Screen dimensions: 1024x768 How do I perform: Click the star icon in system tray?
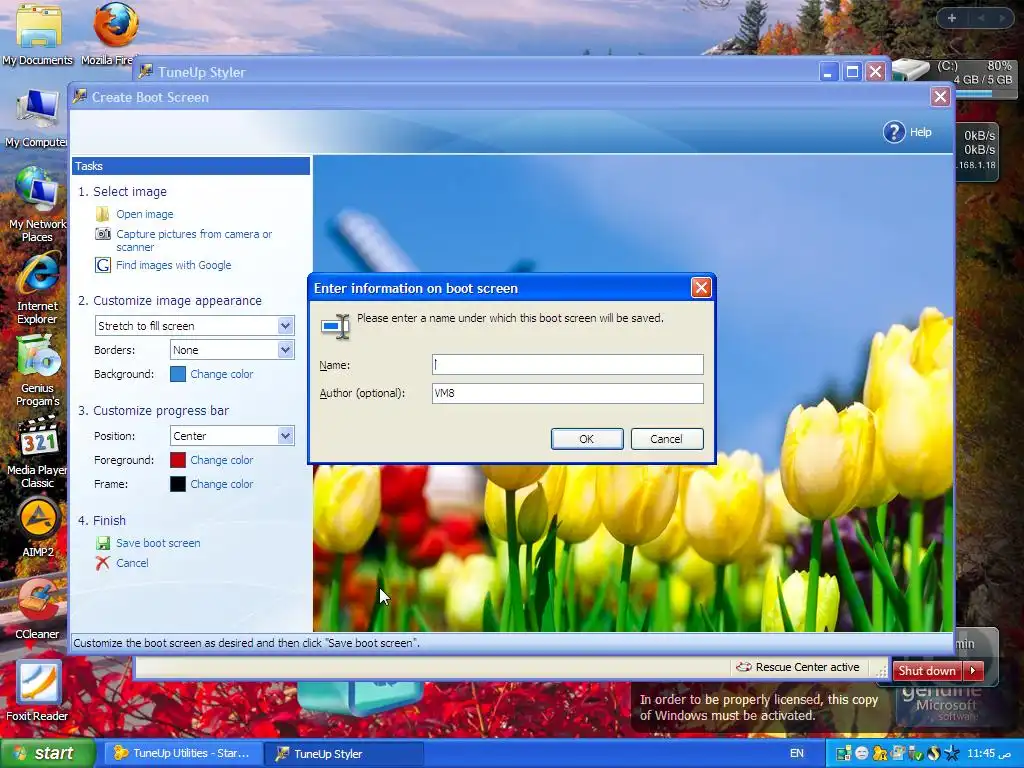tap(952, 754)
